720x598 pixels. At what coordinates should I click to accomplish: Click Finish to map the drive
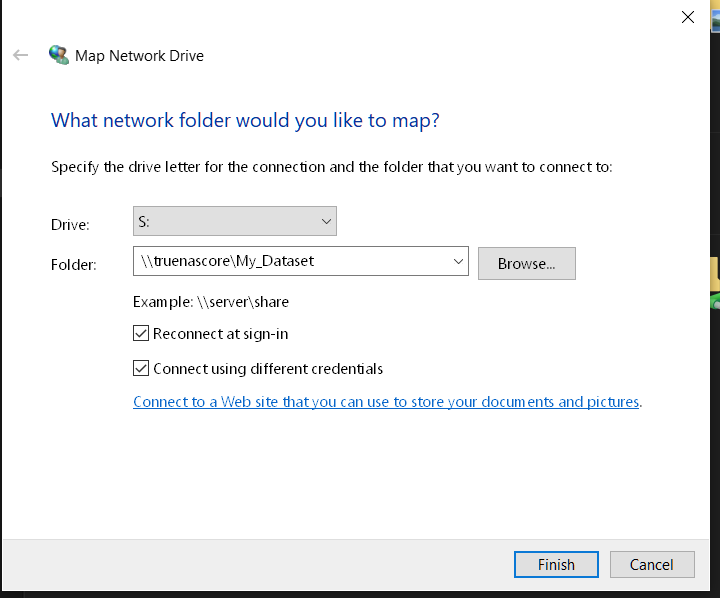point(556,564)
